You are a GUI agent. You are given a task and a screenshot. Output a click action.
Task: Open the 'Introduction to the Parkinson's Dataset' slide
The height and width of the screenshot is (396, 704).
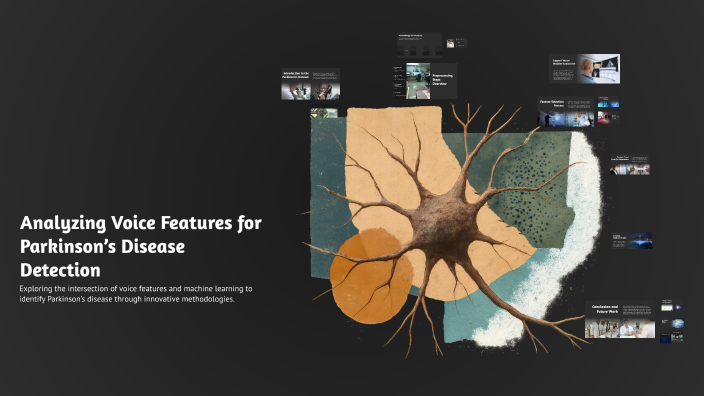310,84
